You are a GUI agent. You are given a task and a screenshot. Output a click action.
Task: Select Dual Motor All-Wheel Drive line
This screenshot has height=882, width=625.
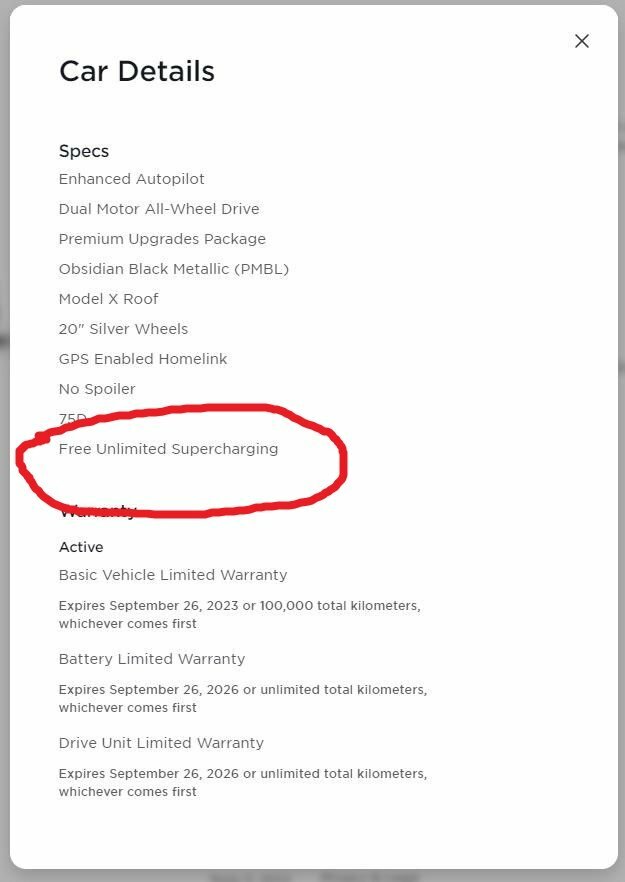159,209
